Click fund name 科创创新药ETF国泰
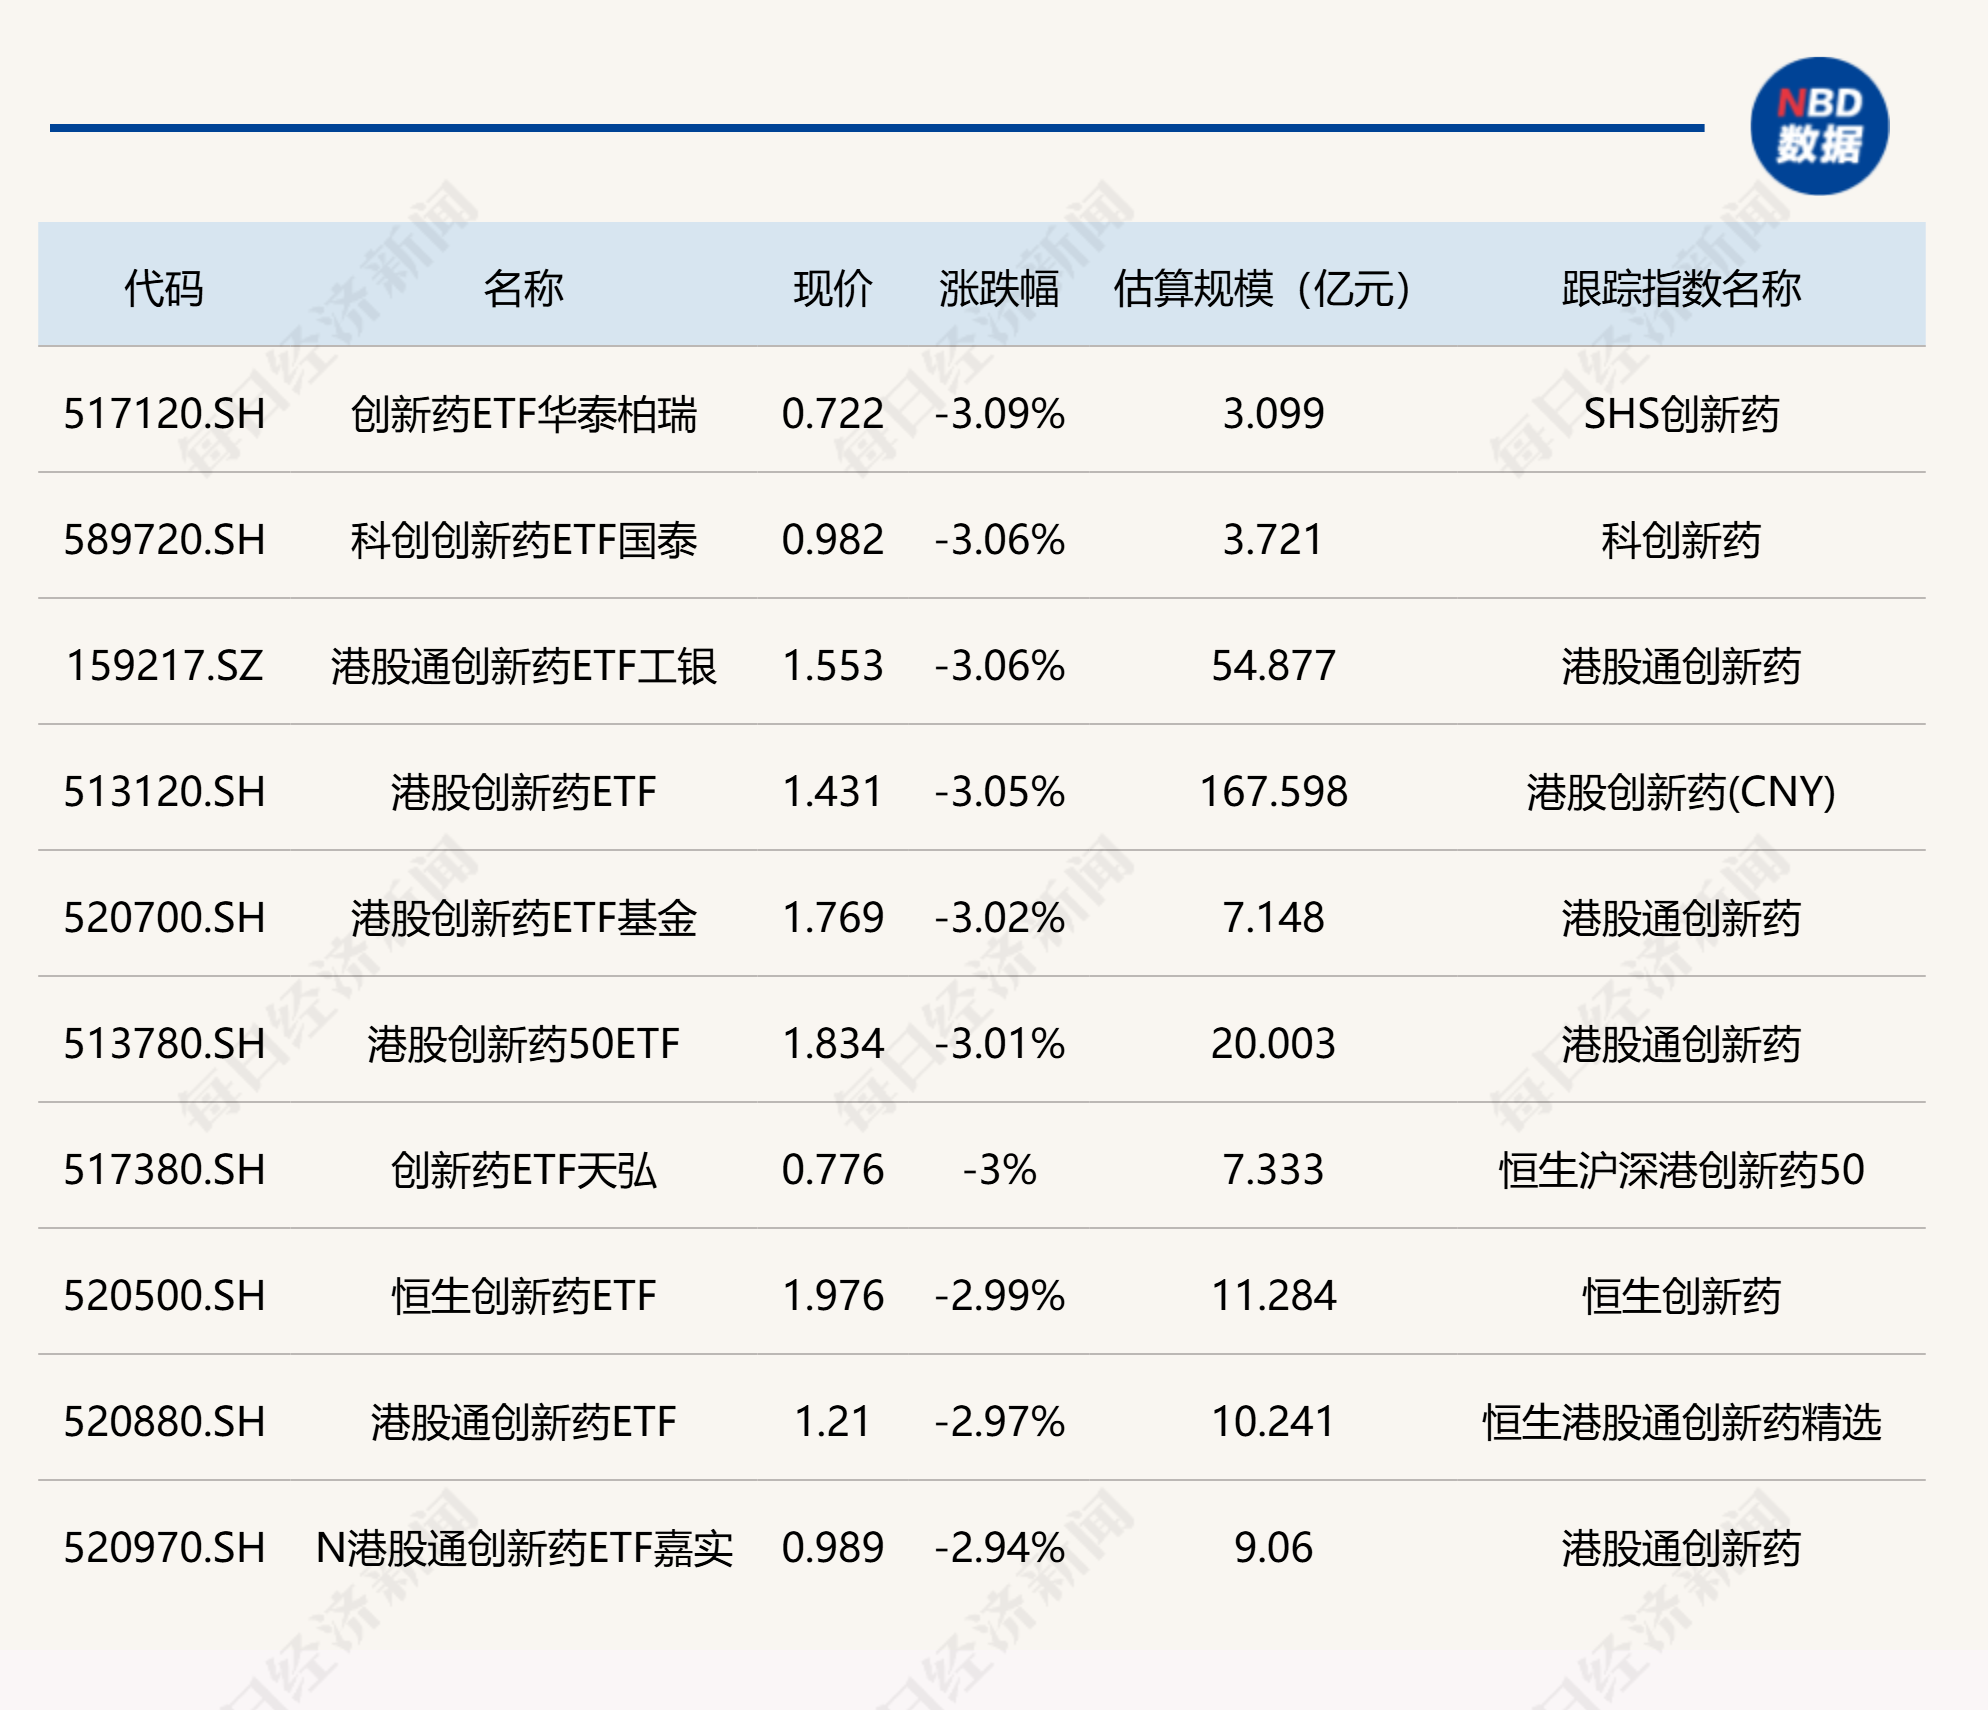The width and height of the screenshot is (1988, 1710). point(523,540)
